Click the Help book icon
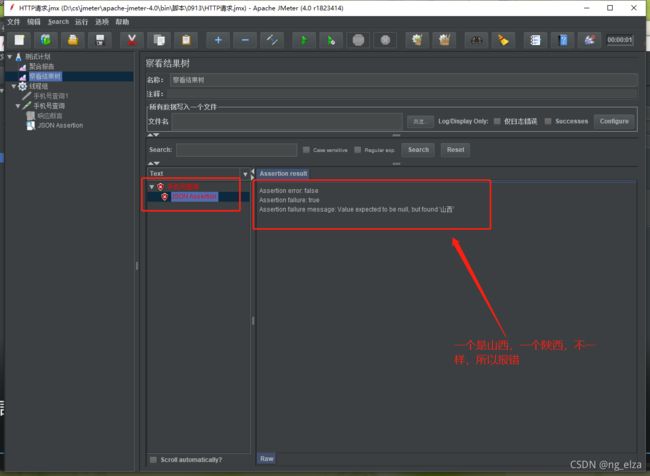The height and width of the screenshot is (476, 650). point(563,40)
